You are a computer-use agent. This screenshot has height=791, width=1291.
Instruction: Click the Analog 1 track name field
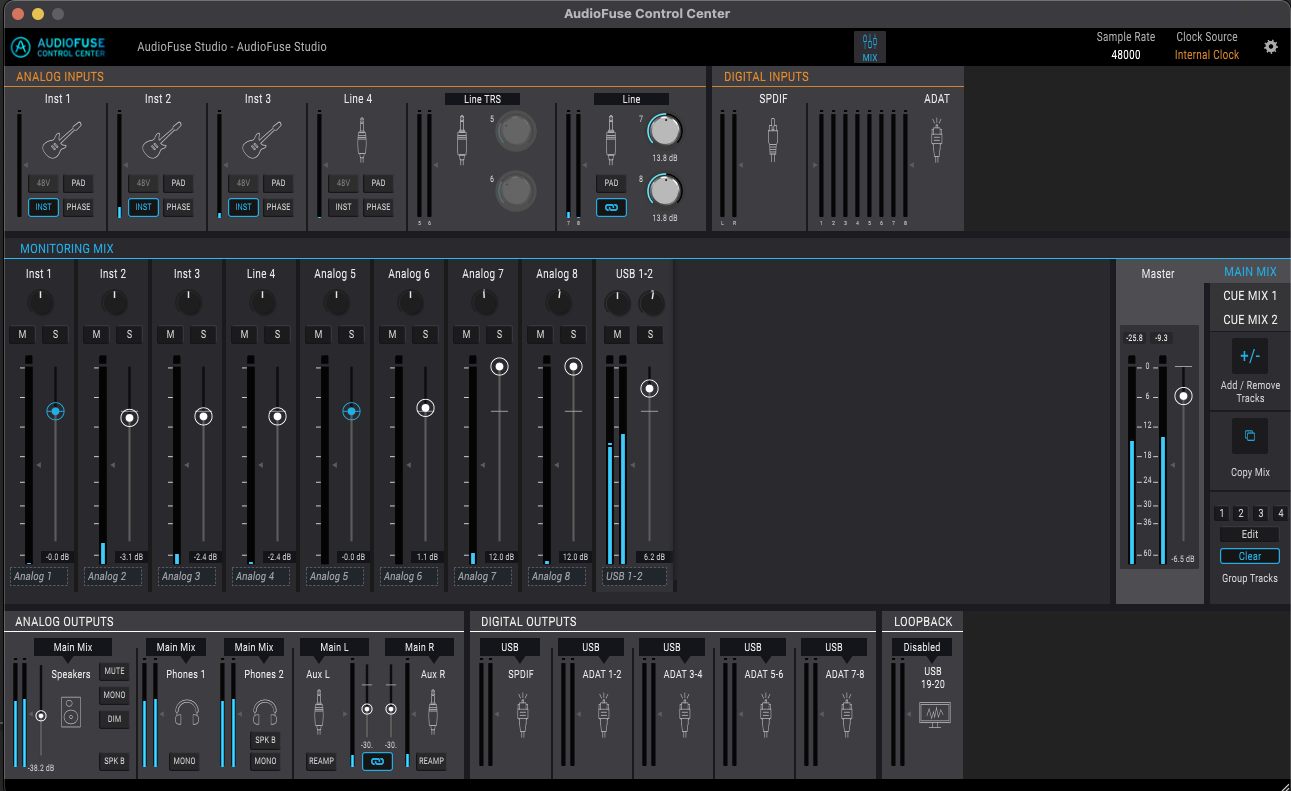tap(38, 576)
